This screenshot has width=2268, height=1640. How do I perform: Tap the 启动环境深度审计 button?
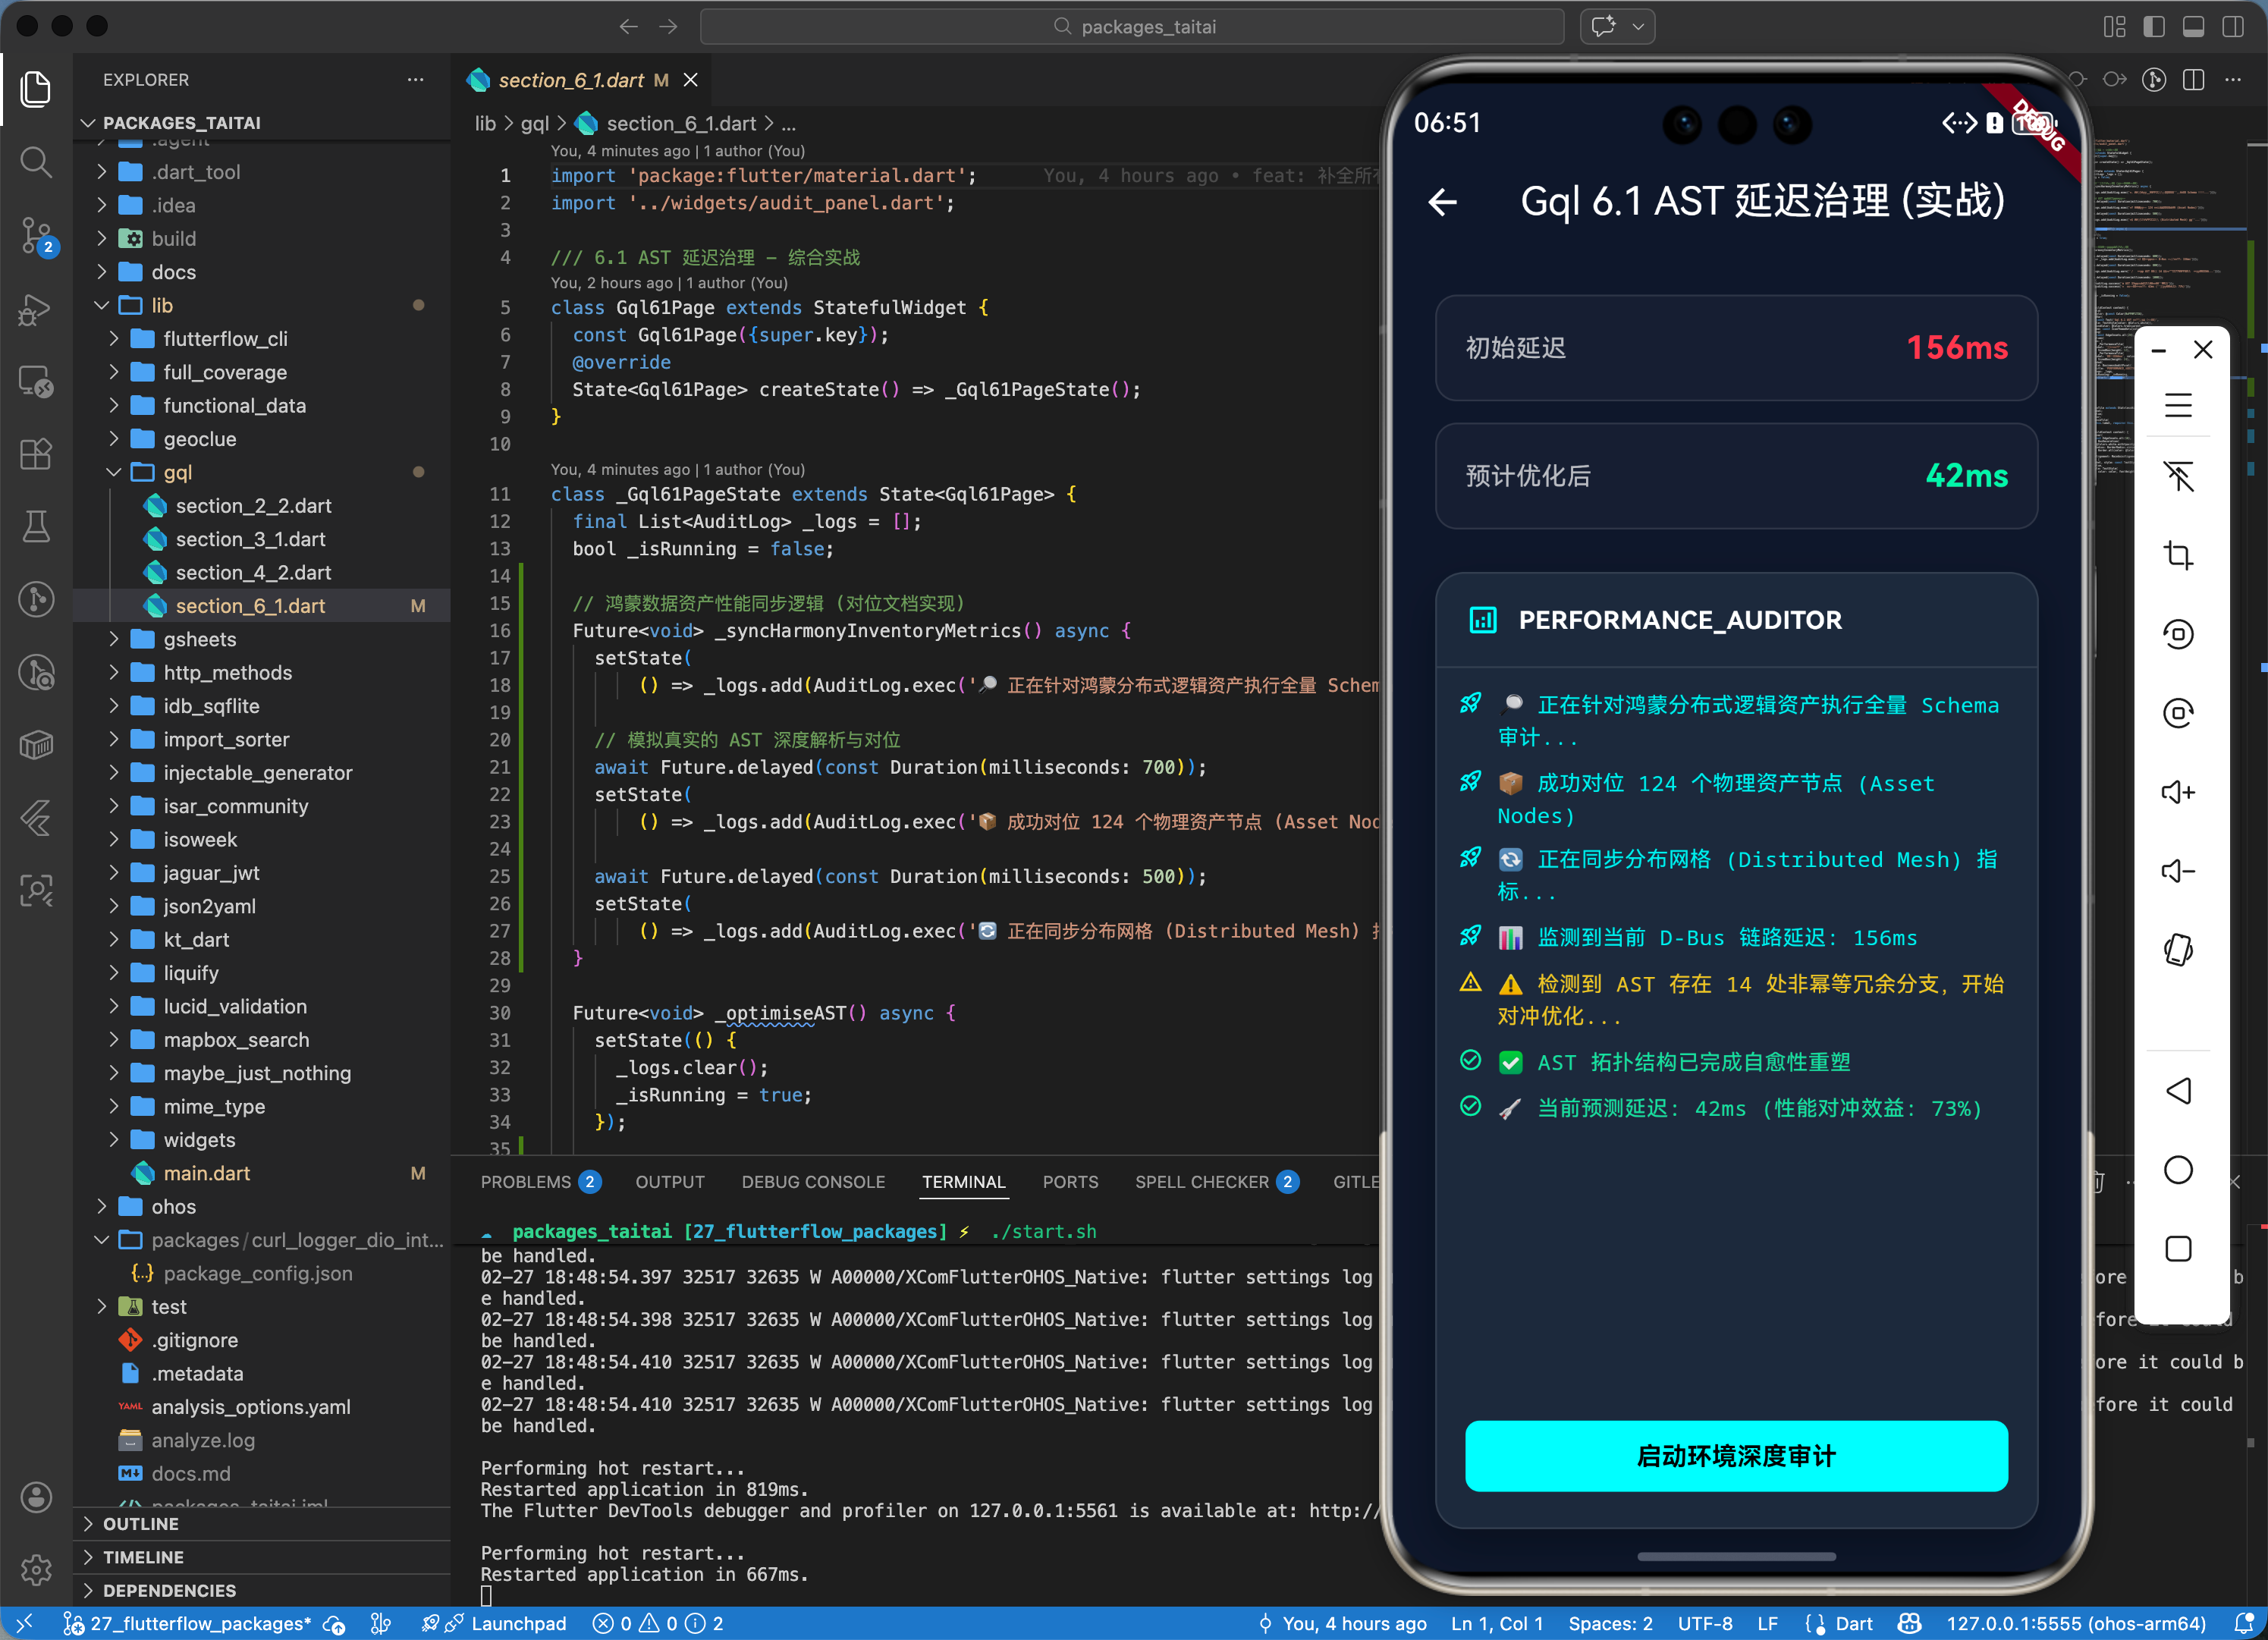1736,1456
